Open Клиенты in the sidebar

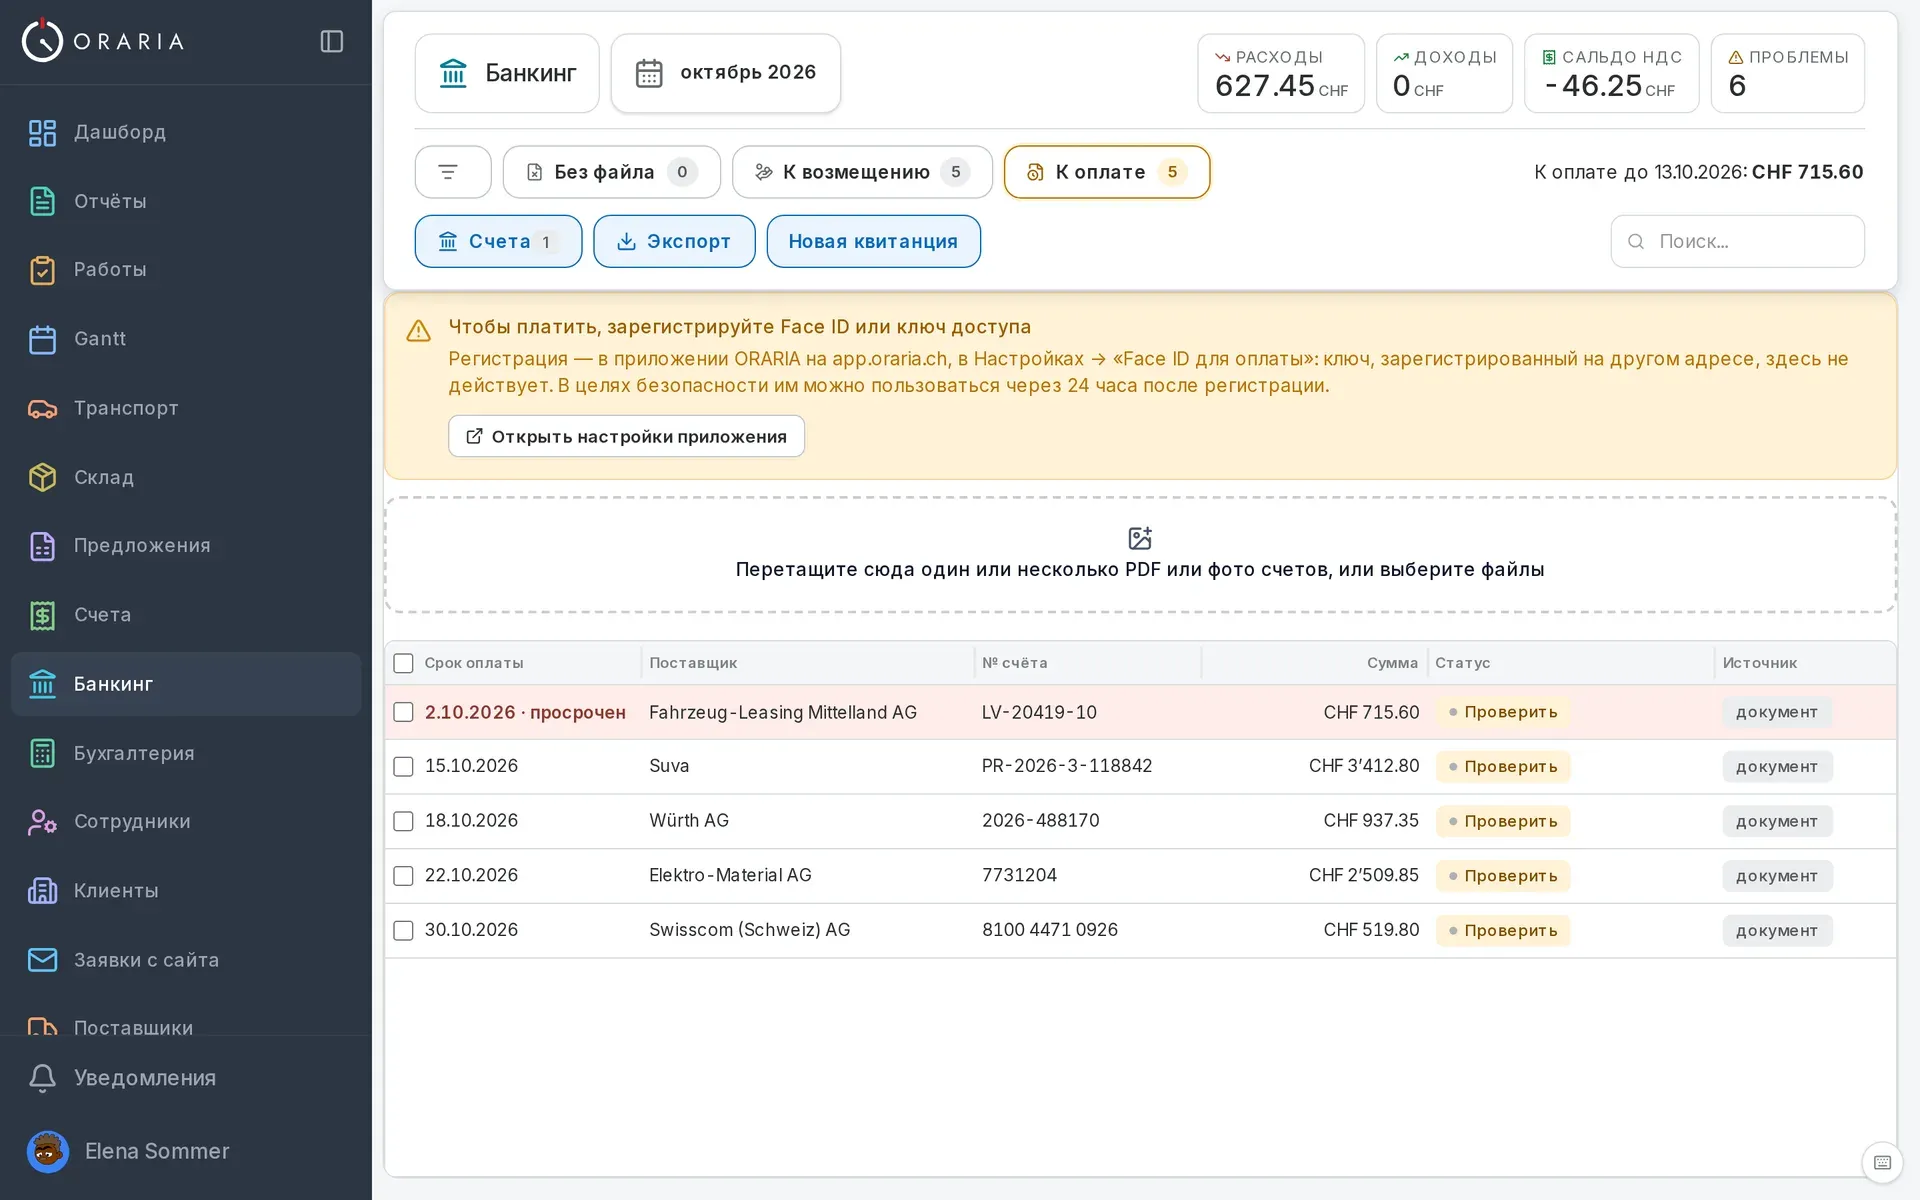(x=186, y=891)
